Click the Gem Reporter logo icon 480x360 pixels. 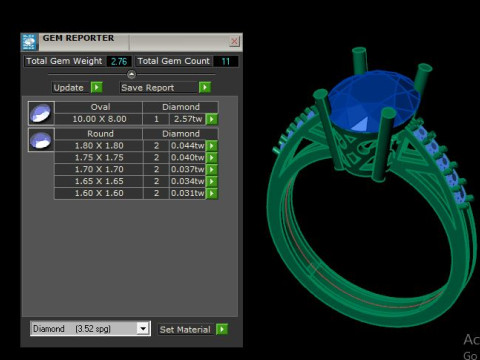coord(29,42)
